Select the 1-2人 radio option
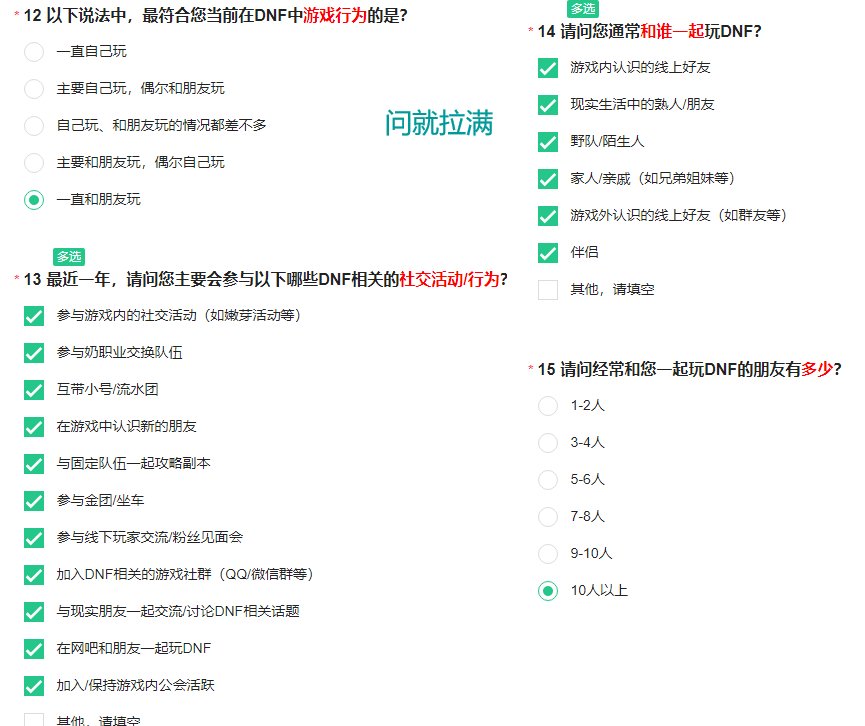The height and width of the screenshot is (726, 865). (548, 406)
